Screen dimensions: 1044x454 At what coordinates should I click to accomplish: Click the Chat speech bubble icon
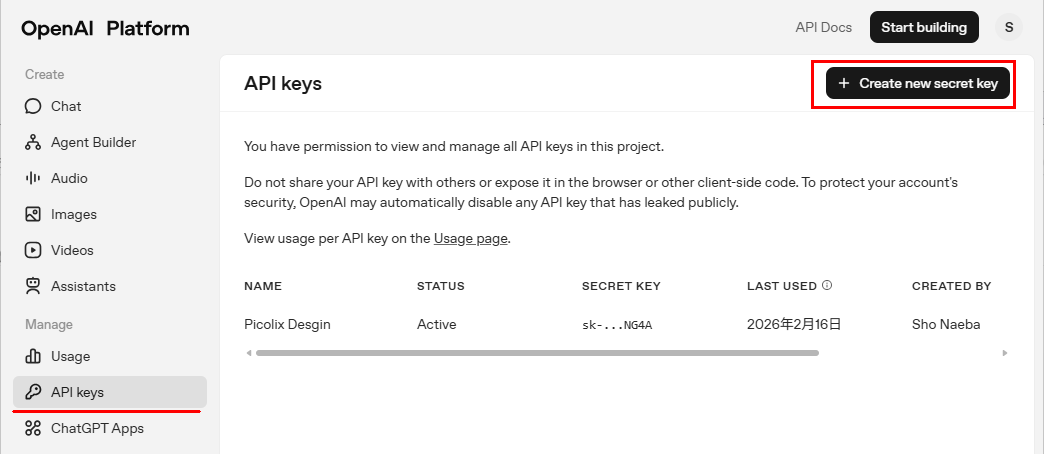tap(33, 107)
